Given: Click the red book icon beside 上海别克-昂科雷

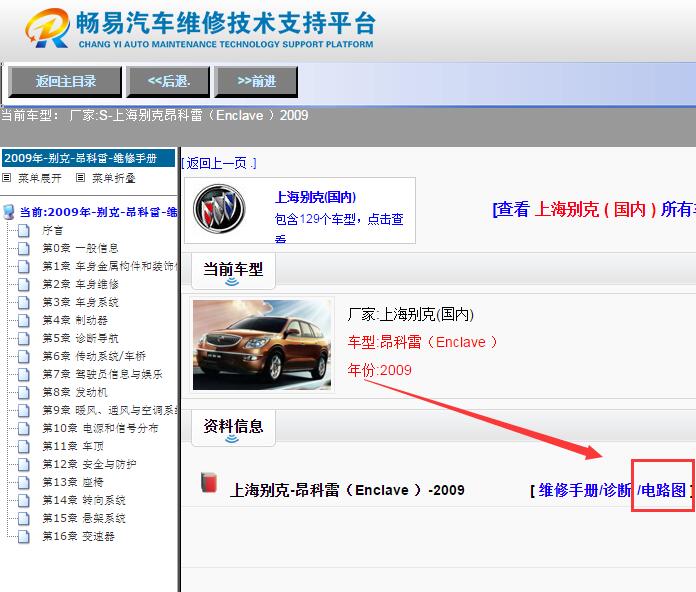Looking at the screenshot, I should coord(209,482).
